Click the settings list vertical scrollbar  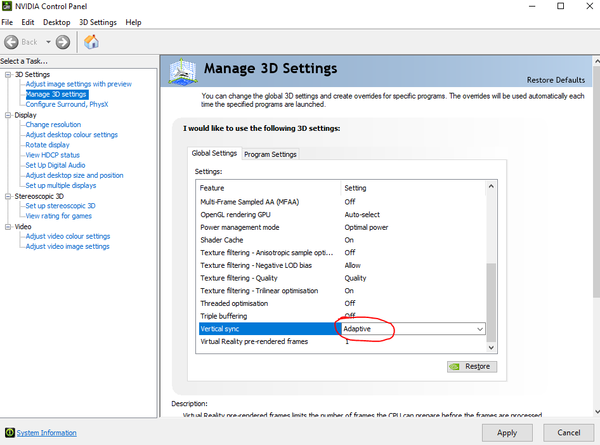490,300
